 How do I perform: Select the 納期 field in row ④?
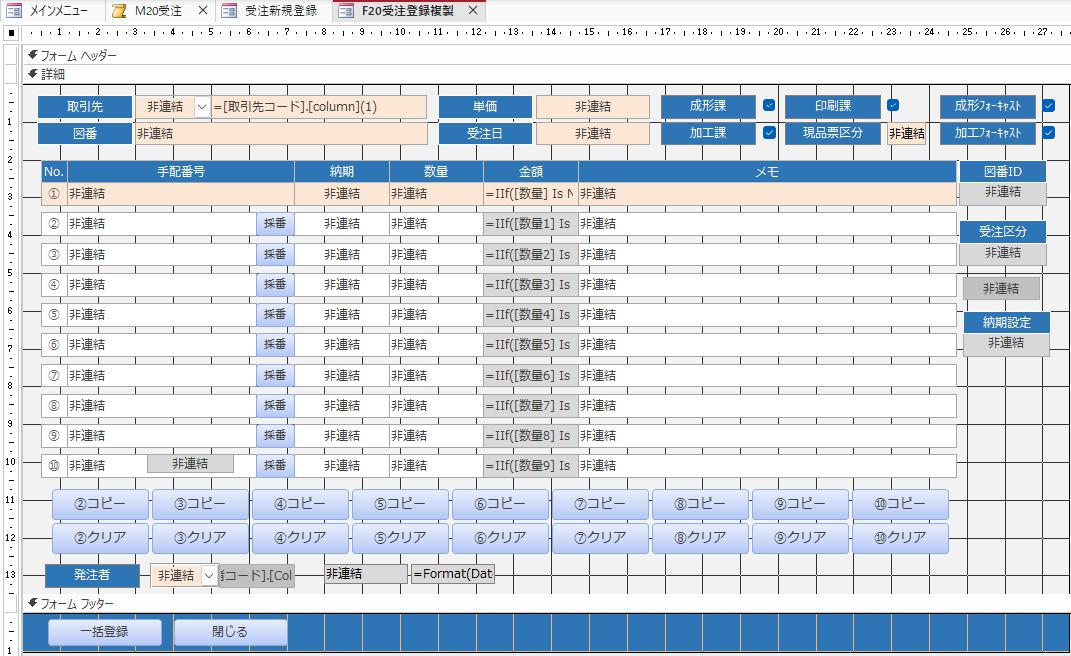pyautogui.click(x=342, y=284)
